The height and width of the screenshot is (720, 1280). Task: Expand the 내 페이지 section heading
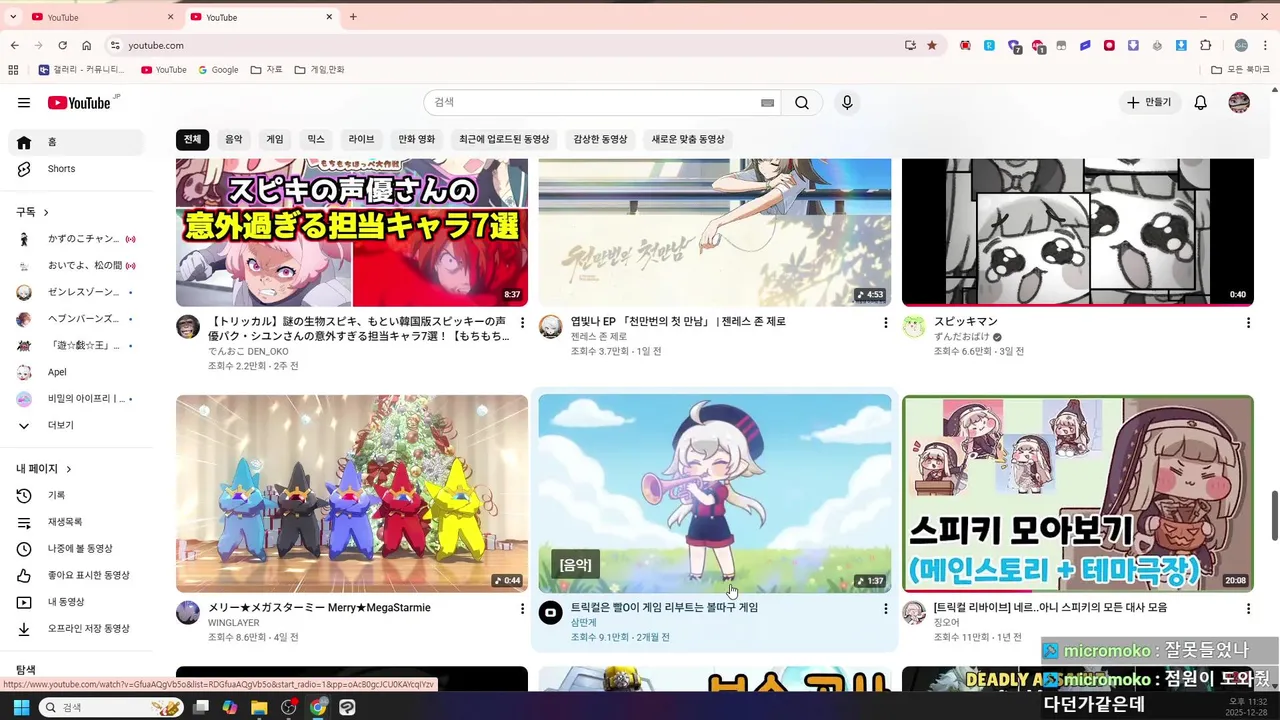(x=44, y=469)
